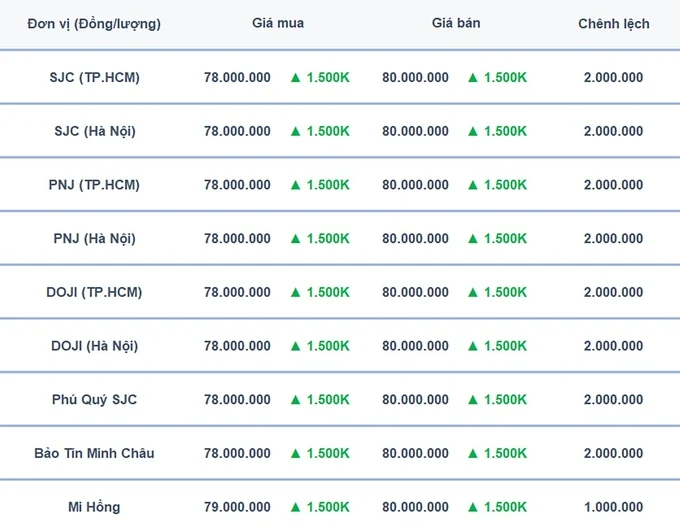
Task: Click DOJI (TP.HCM) buy price 78.000.000
Action: point(237,293)
